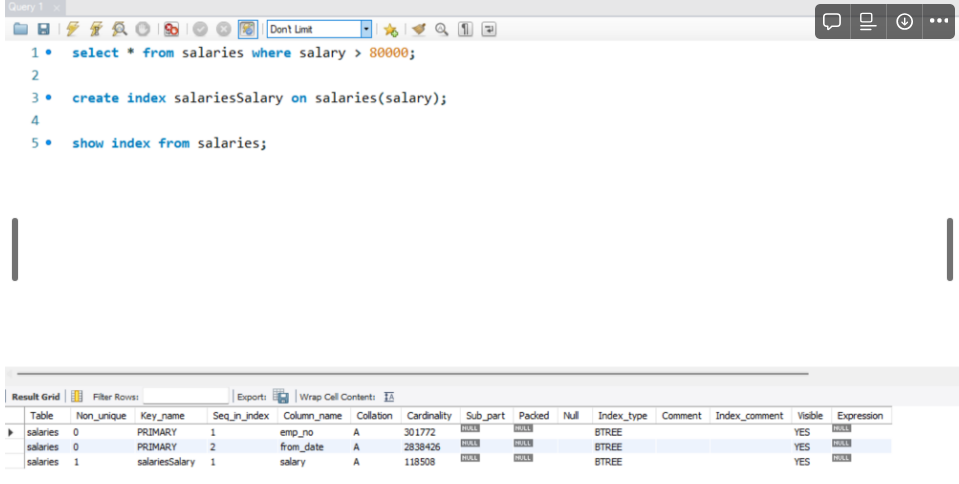Select the salariesSalary key name cell

coord(166,462)
